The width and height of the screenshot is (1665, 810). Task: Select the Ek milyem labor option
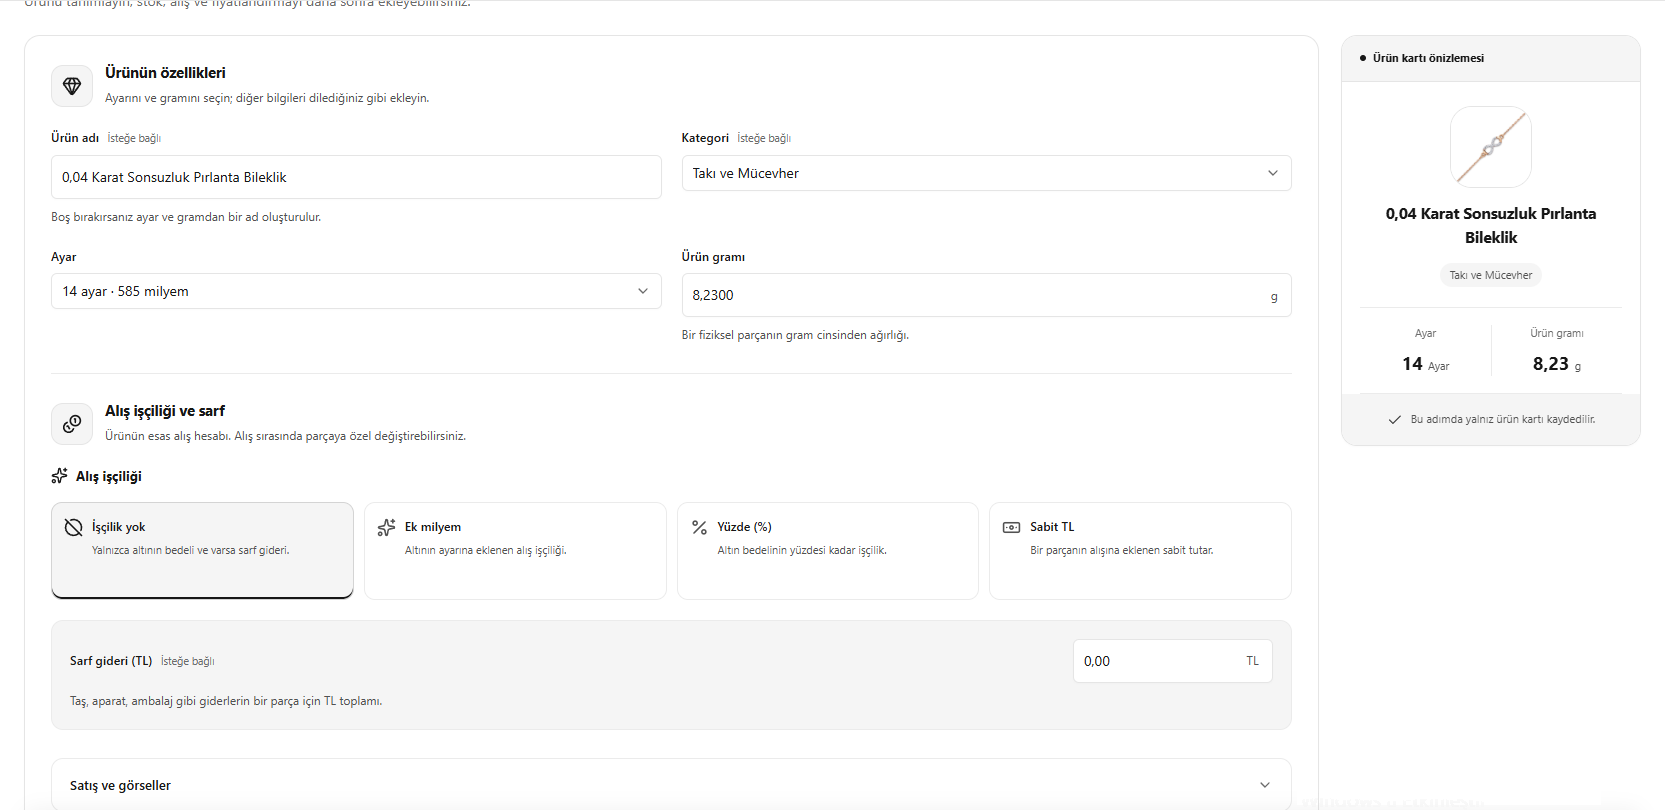click(x=515, y=551)
